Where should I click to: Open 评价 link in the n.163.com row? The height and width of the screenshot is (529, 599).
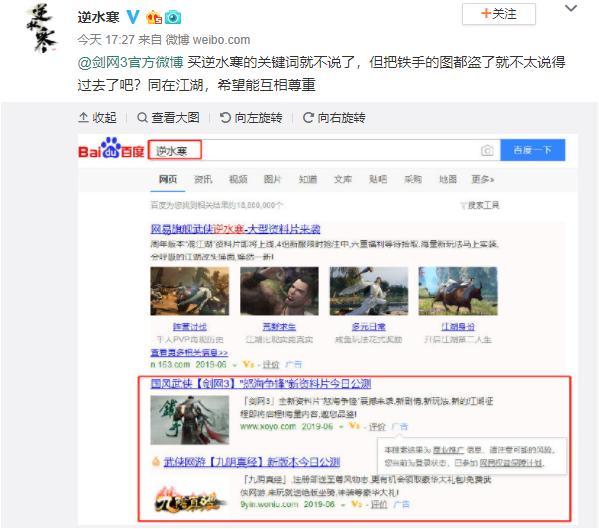271,365
